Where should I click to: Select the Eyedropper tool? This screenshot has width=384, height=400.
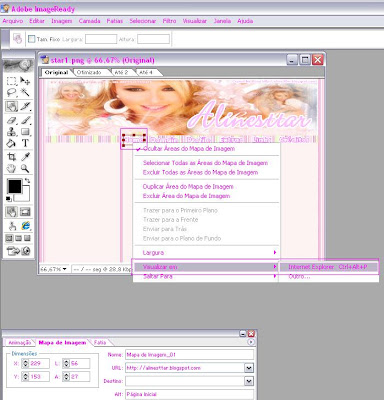click(25, 157)
